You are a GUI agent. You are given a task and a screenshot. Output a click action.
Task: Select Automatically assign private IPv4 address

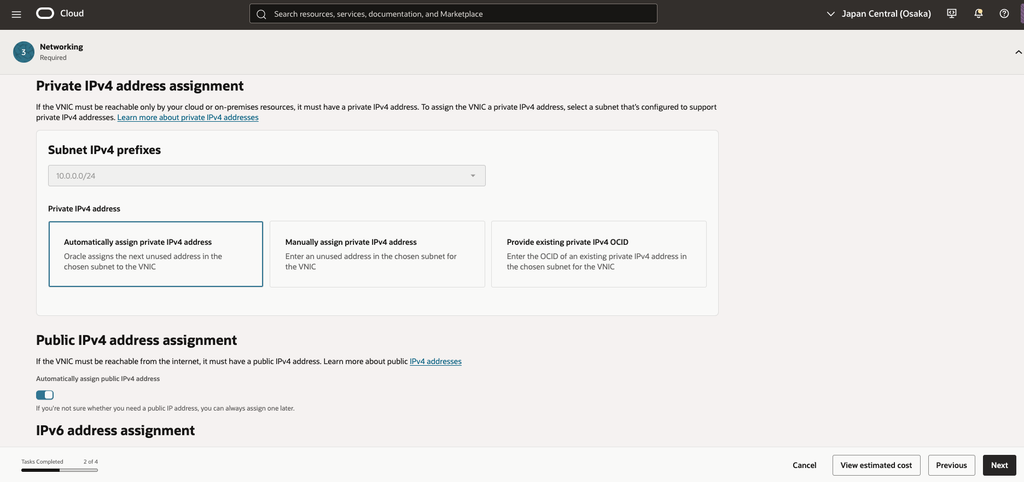pos(155,254)
